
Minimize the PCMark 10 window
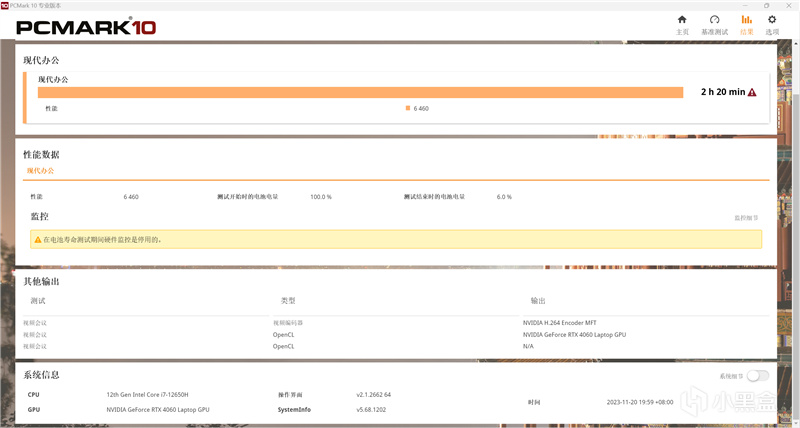pos(744,5)
